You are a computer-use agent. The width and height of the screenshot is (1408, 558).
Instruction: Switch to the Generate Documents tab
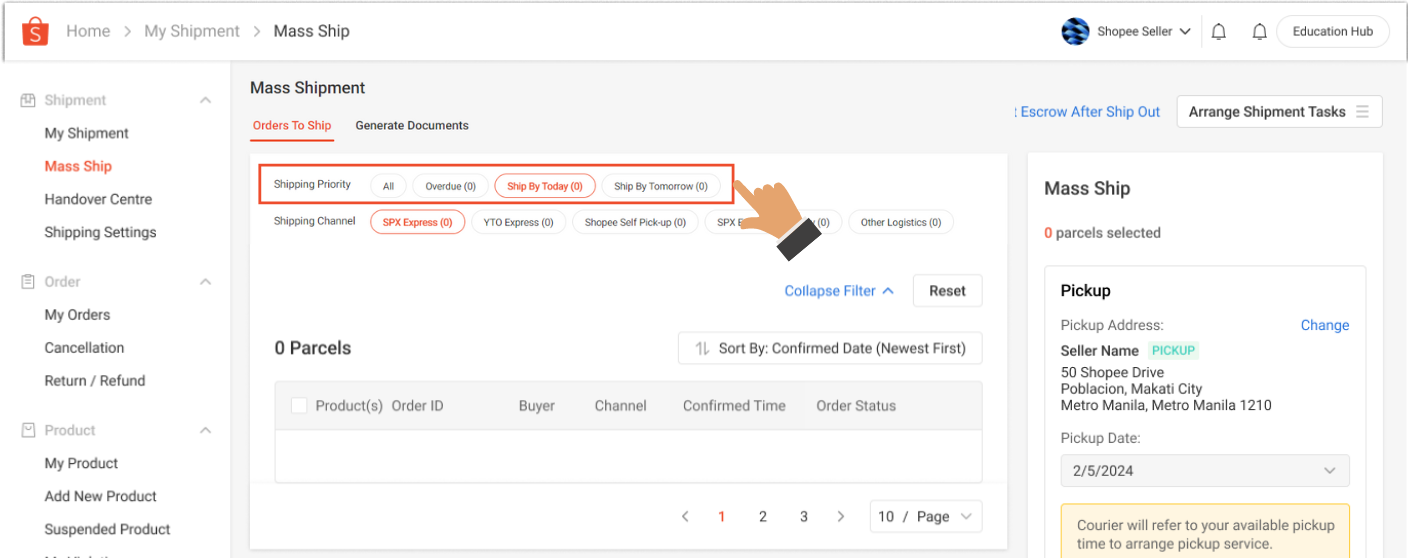(x=412, y=126)
